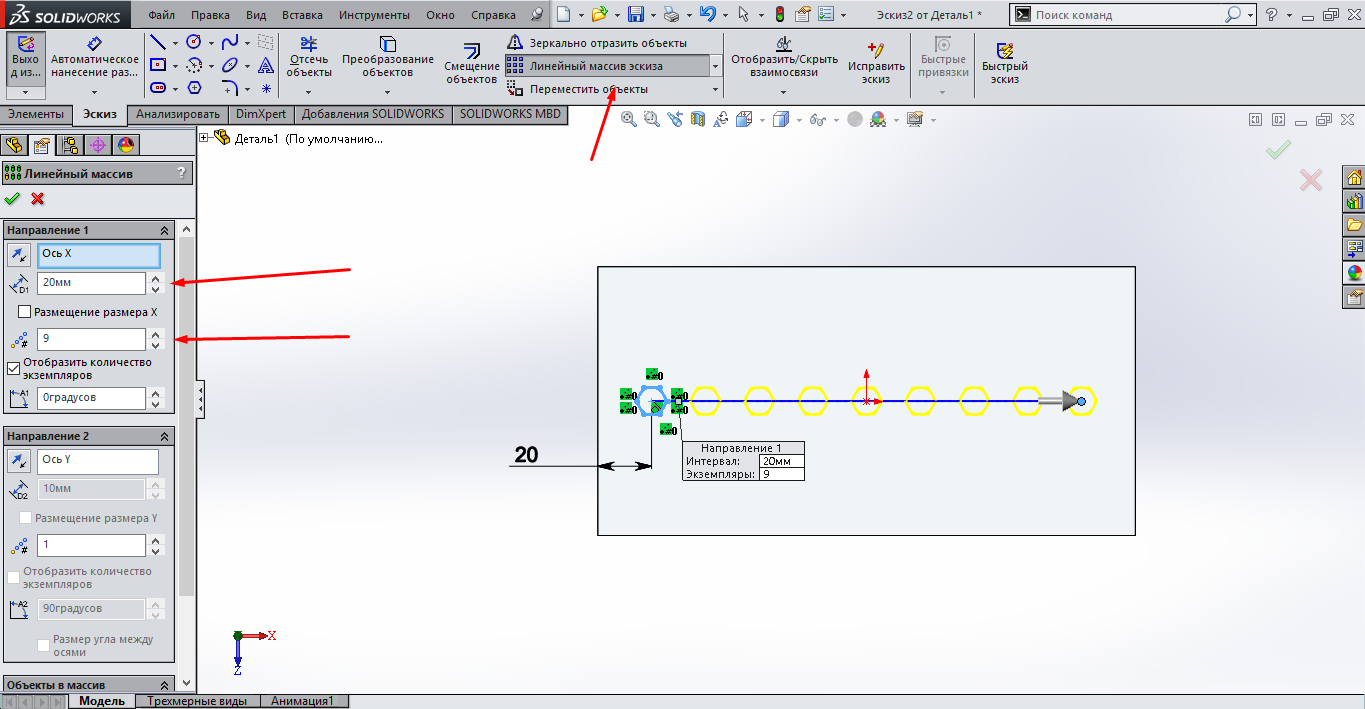The height and width of the screenshot is (709, 1365).
Task: Open Отсечь объекты dropdown arrow
Action: coord(309,92)
